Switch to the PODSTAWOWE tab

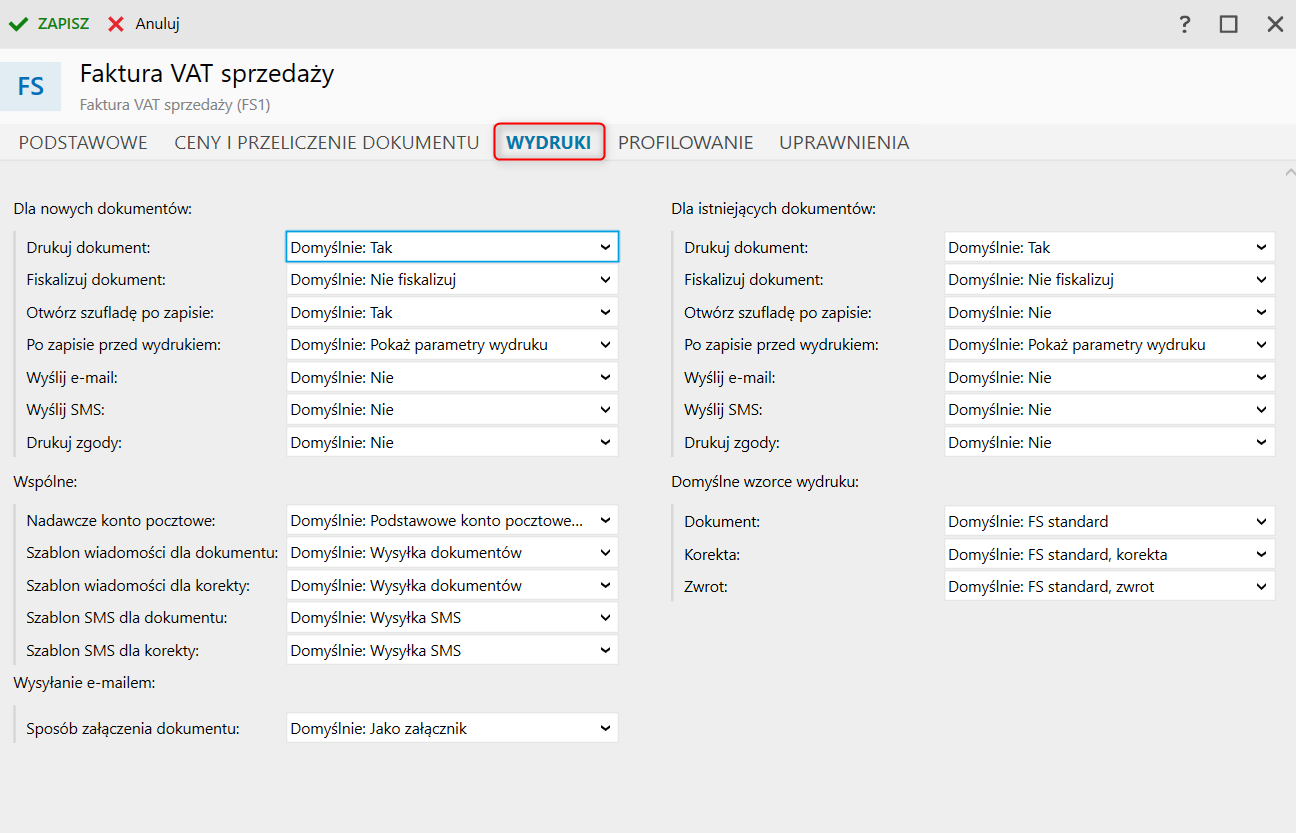pos(83,143)
